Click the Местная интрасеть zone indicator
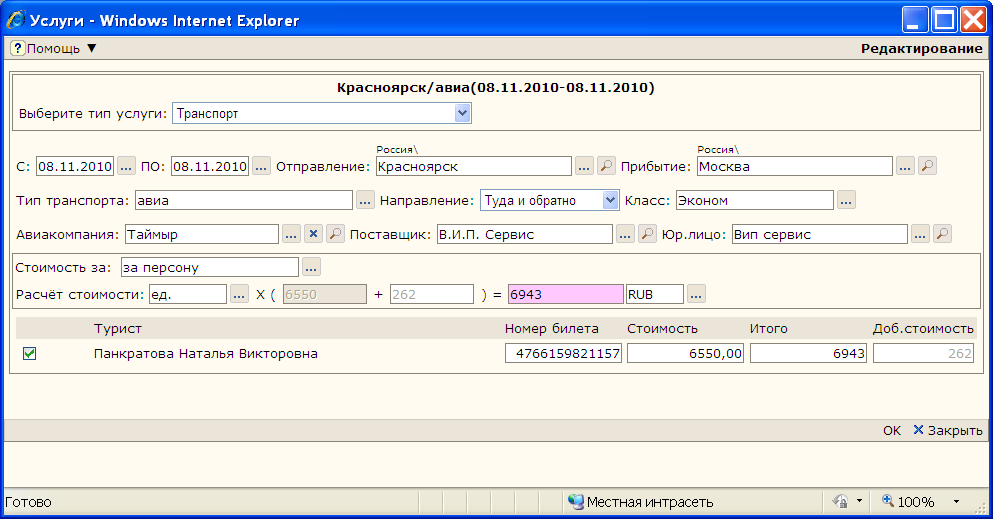 [x=641, y=502]
